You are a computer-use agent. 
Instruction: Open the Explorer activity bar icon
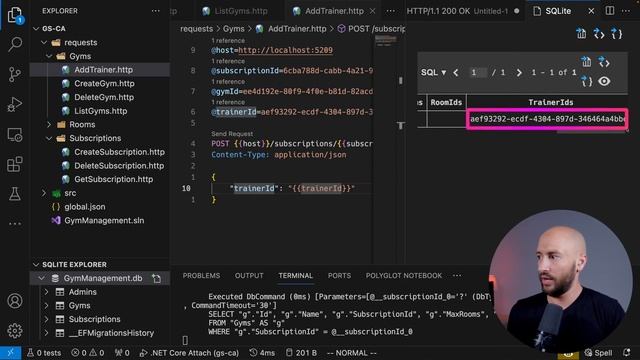[15, 15]
